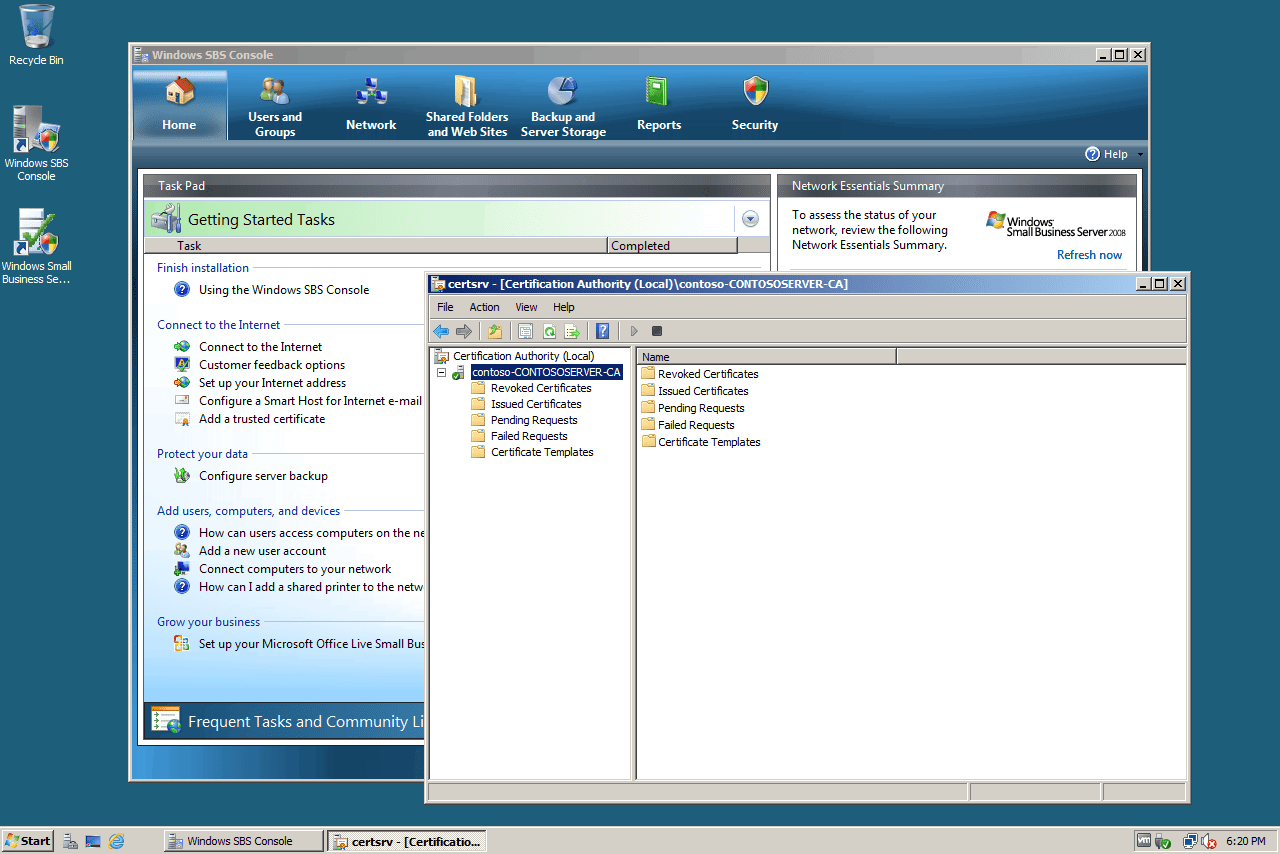Click the Stop service square icon
Screen dimensions: 1280x854
[657, 331]
